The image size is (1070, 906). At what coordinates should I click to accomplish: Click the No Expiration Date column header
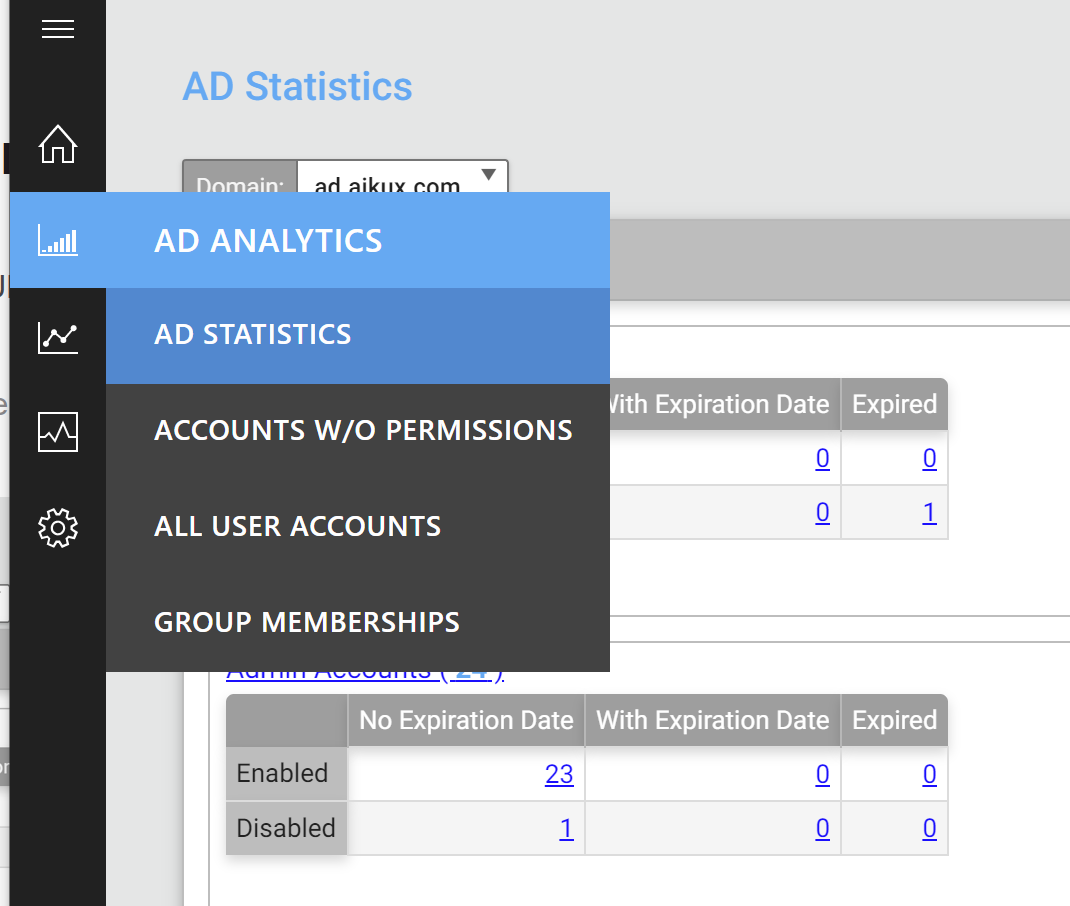466,720
